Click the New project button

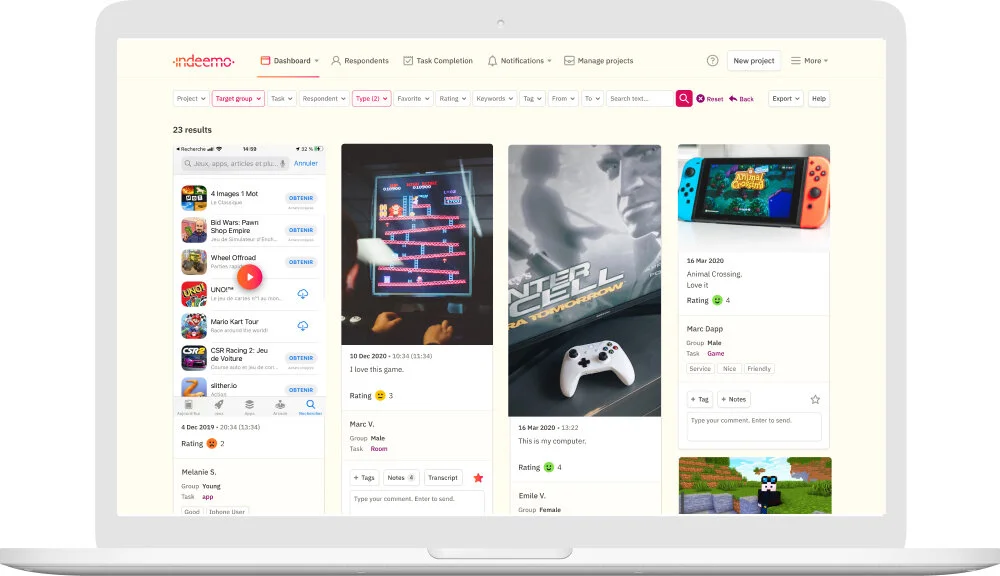[754, 61]
